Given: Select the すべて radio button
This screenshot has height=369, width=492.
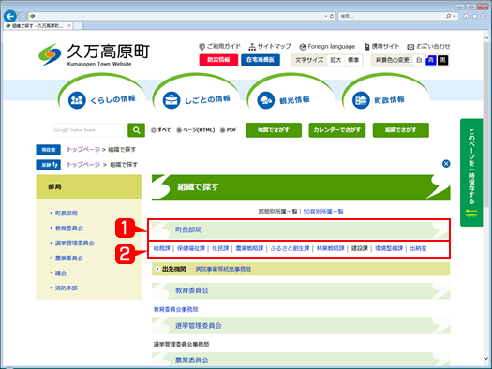Looking at the screenshot, I should pos(154,130).
